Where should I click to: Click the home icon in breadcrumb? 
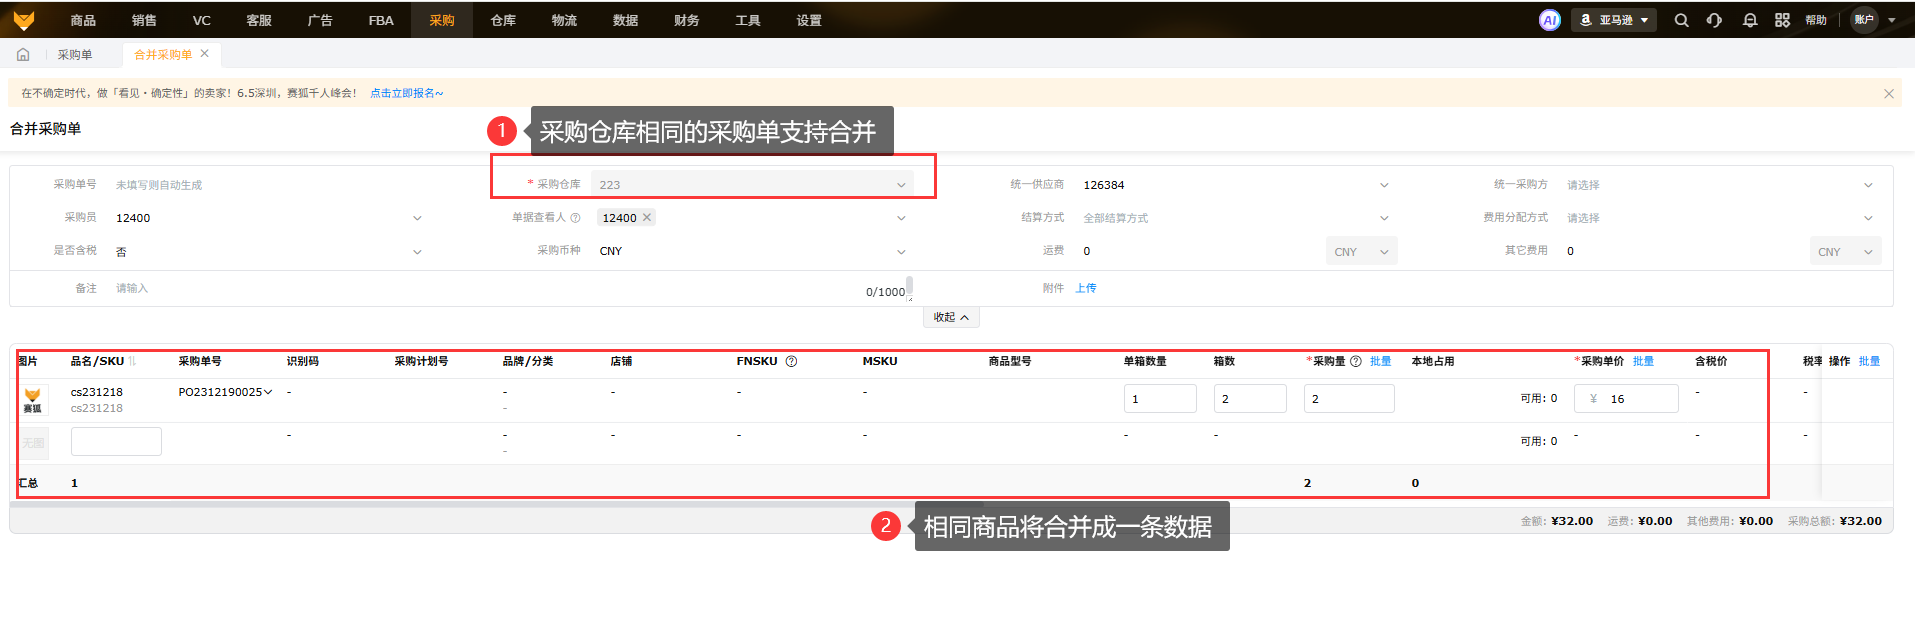pyautogui.click(x=23, y=55)
